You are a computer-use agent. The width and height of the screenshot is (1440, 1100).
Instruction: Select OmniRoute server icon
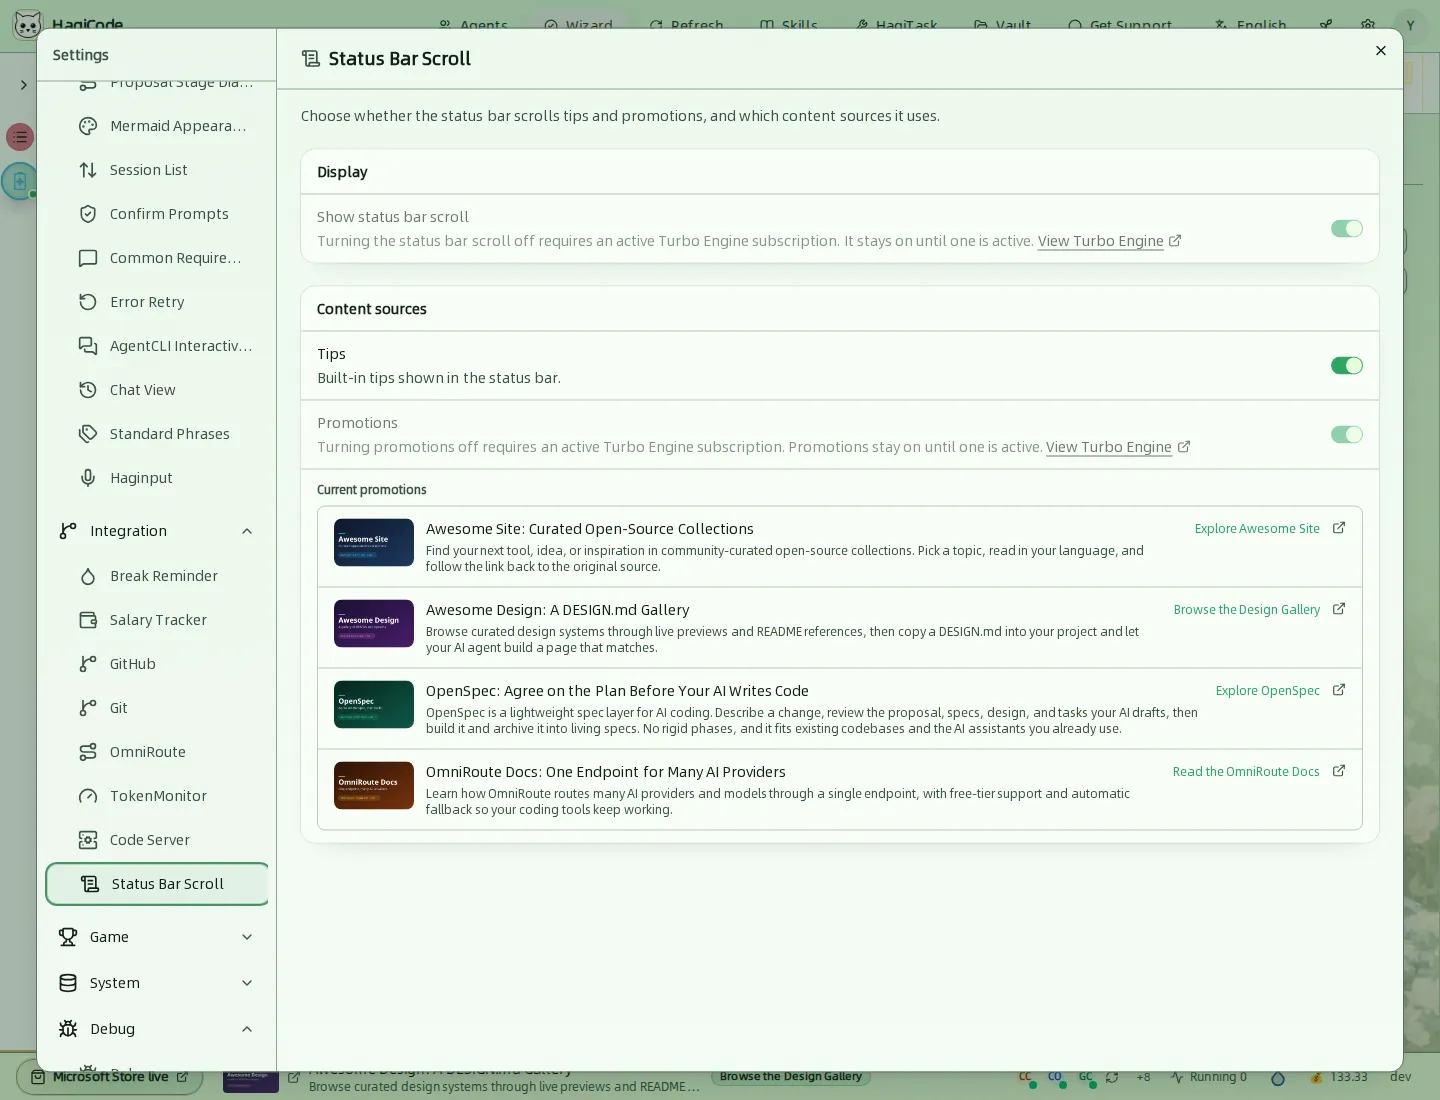(88, 752)
